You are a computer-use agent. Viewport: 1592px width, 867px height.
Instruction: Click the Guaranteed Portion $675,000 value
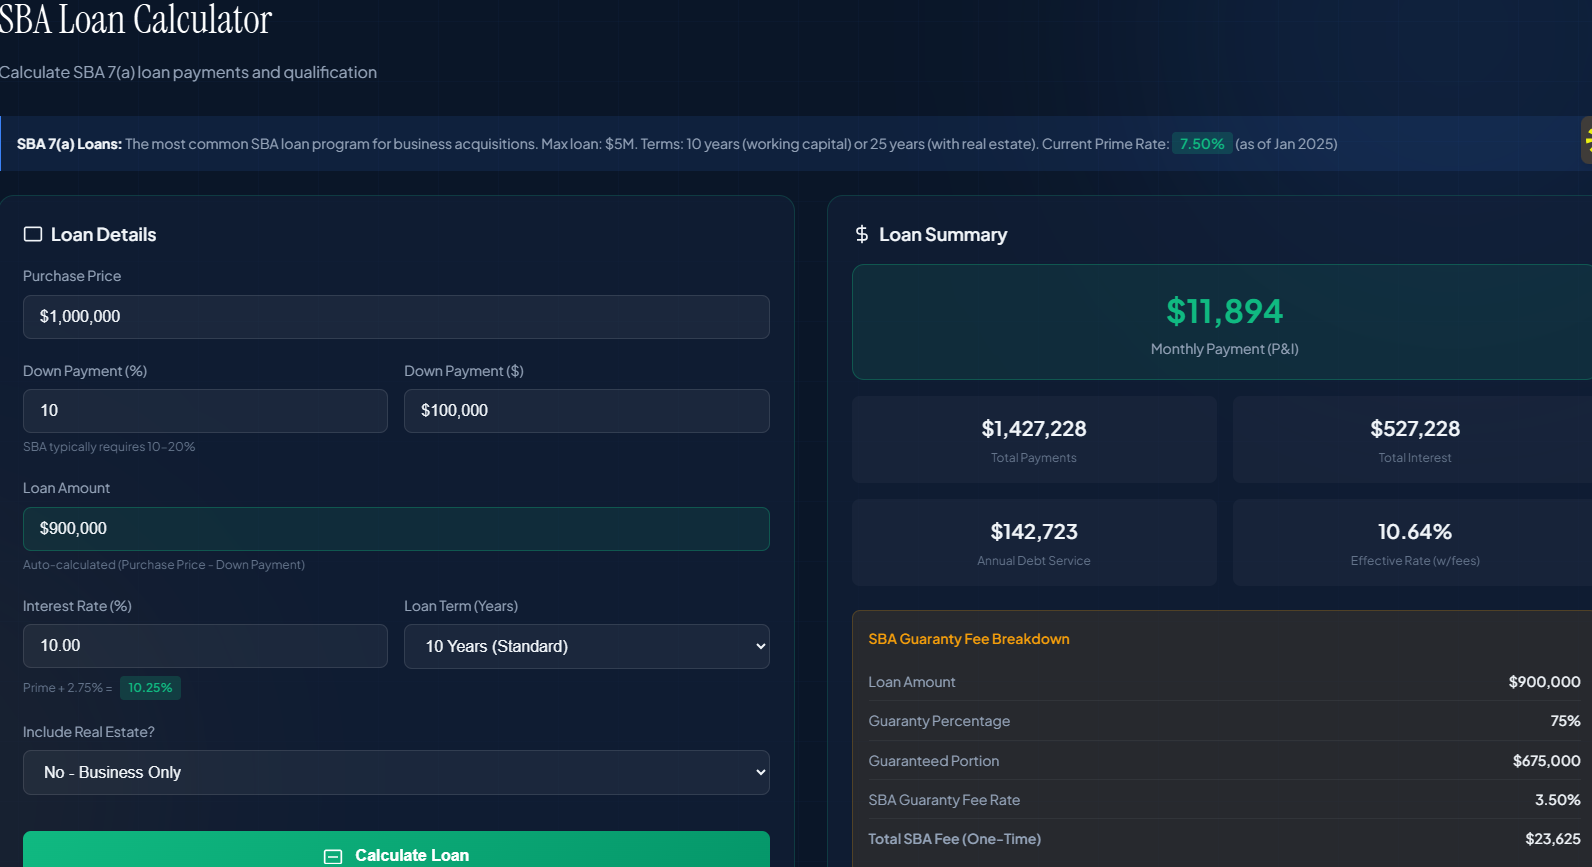pyautogui.click(x=1546, y=761)
